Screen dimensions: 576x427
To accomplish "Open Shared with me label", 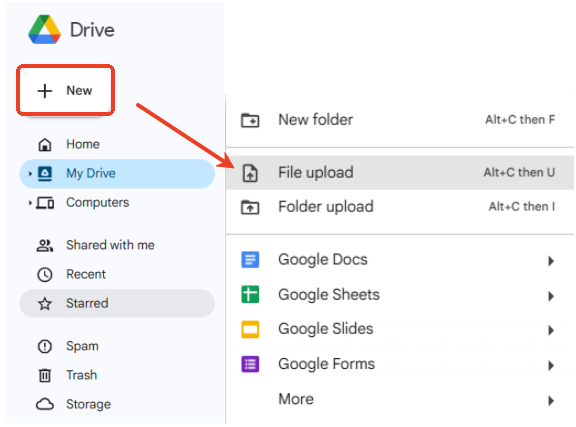I will coord(110,245).
